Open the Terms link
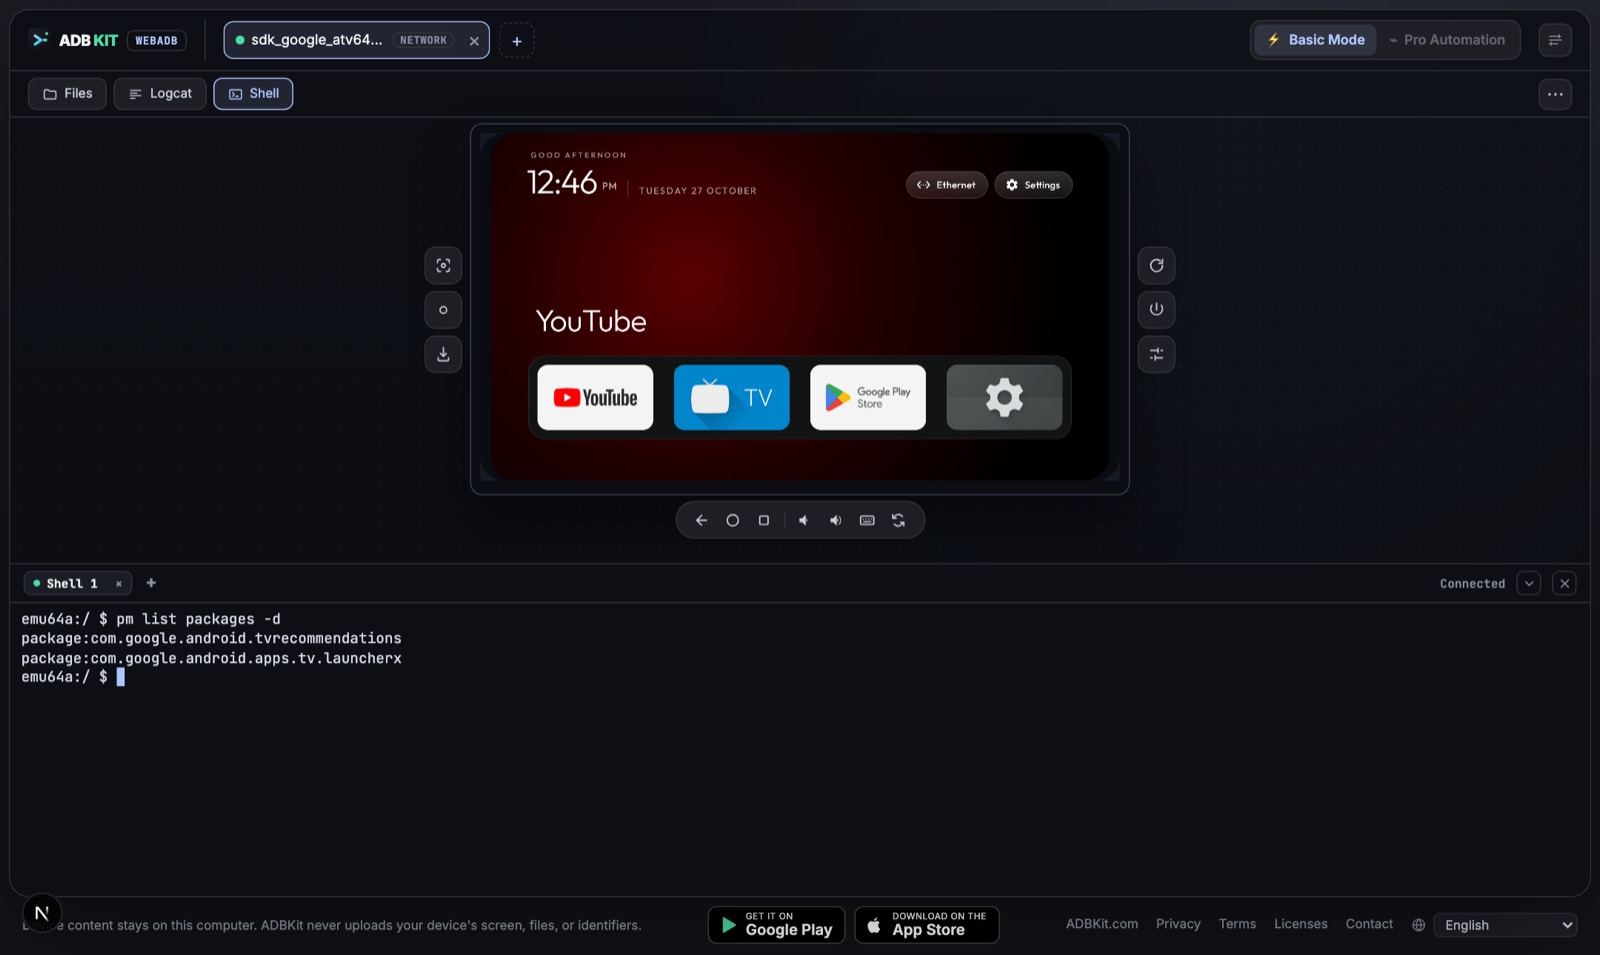This screenshot has height=955, width=1600. click(1237, 924)
